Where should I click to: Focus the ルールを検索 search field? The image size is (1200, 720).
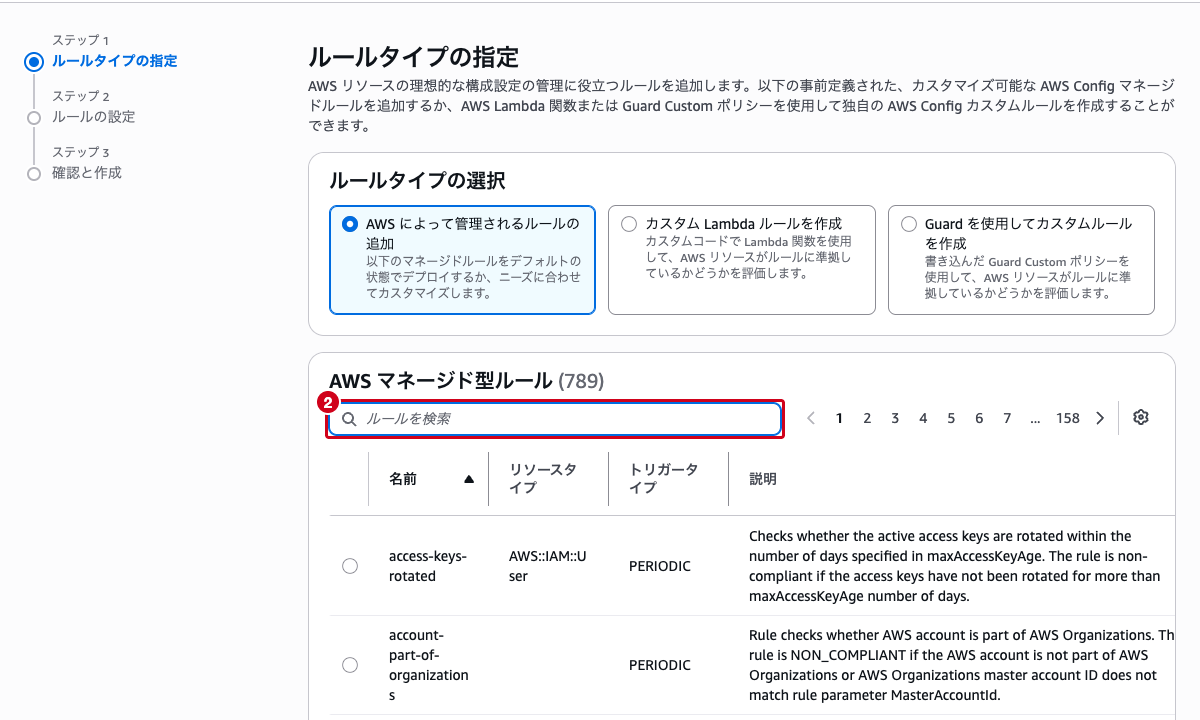[x=555, y=419]
